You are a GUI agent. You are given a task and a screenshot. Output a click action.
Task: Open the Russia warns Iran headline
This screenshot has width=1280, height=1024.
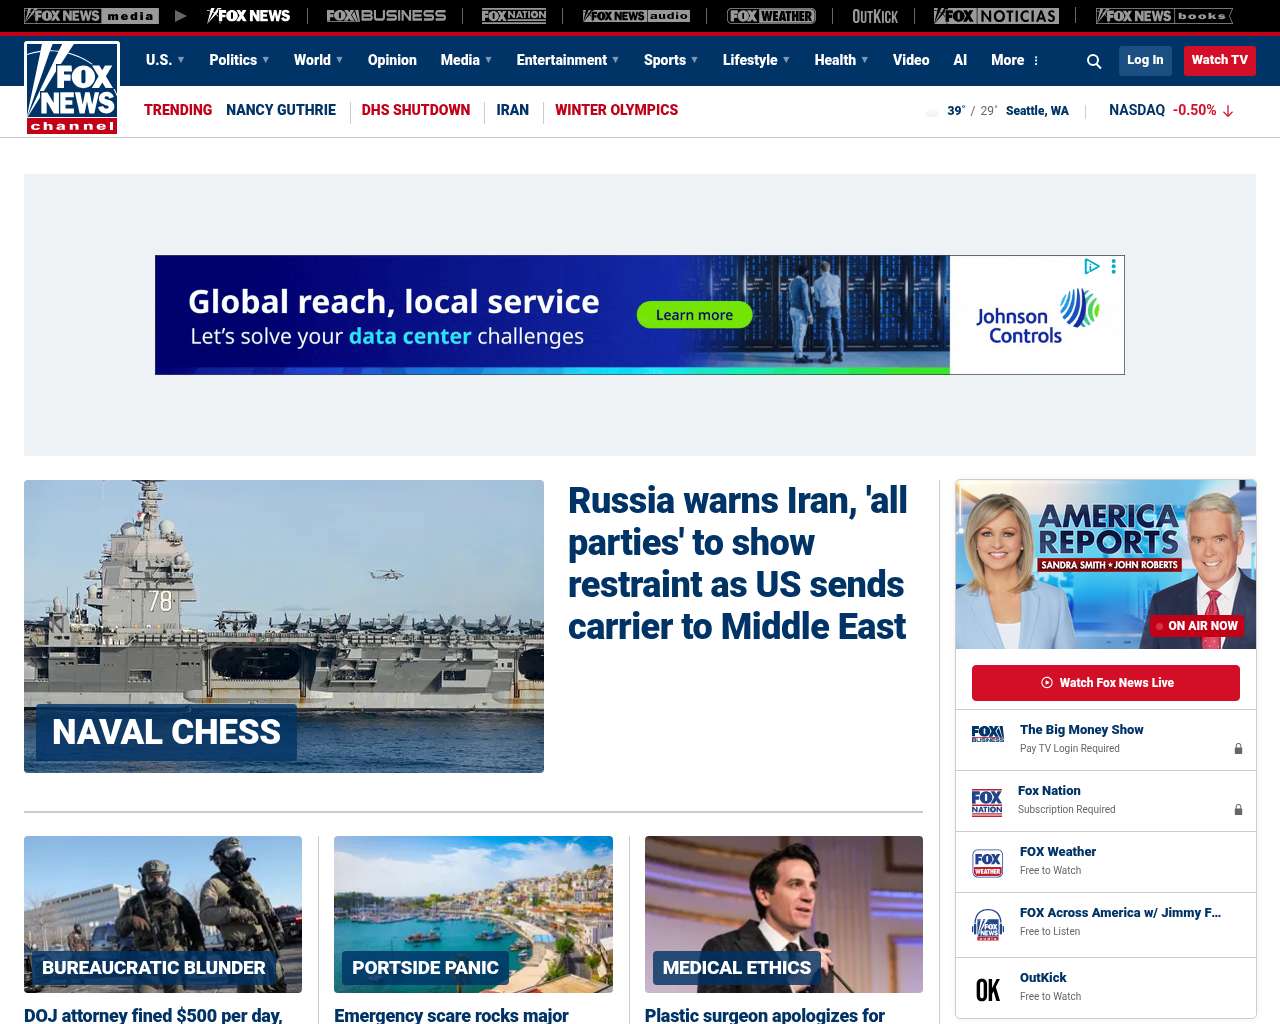(x=738, y=563)
